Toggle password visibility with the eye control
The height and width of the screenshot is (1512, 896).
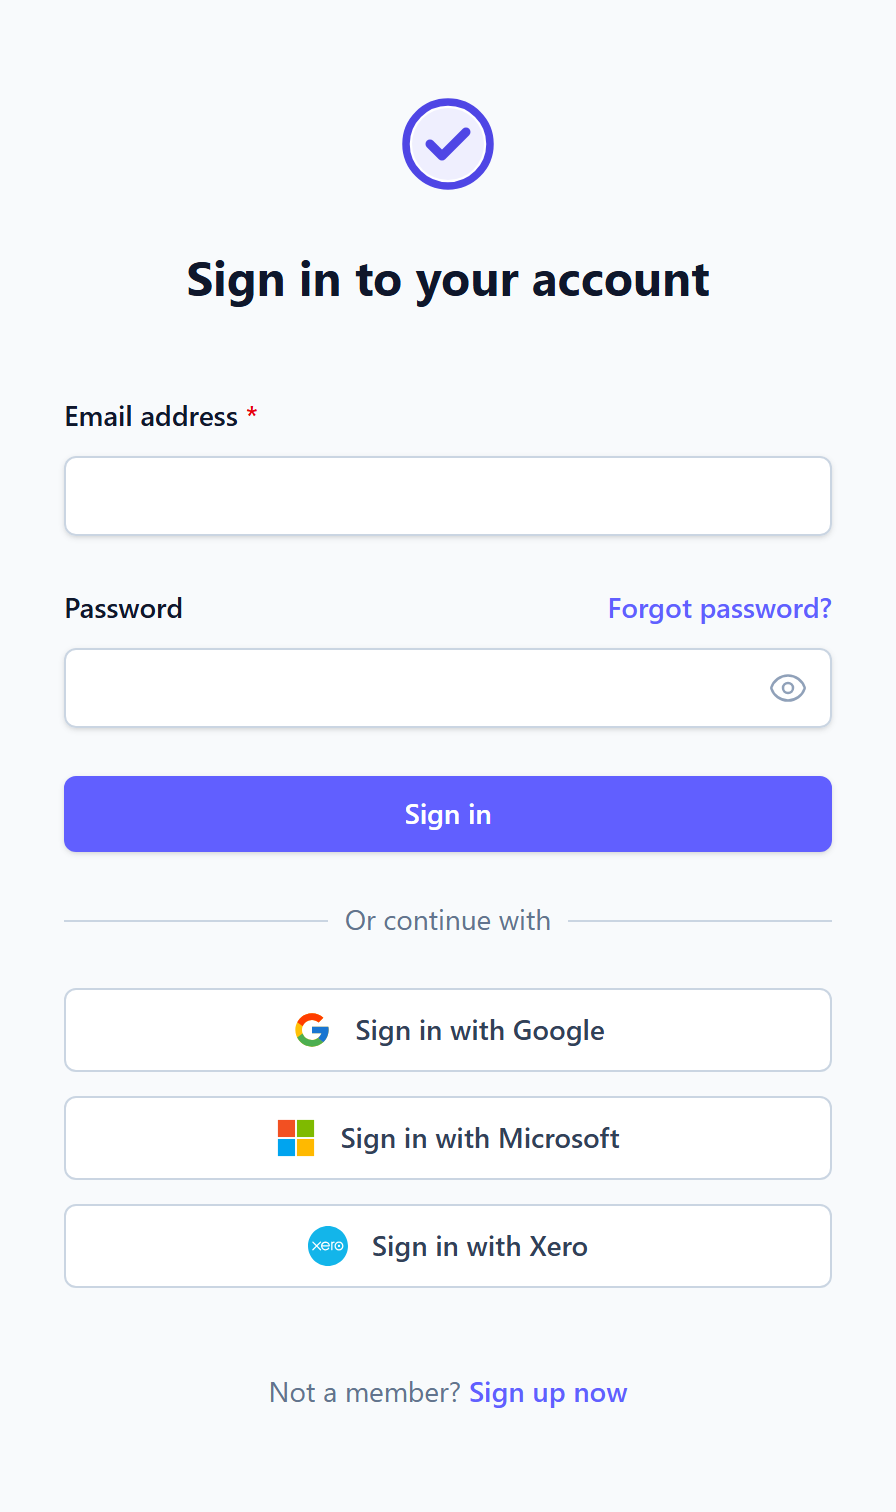point(787,688)
